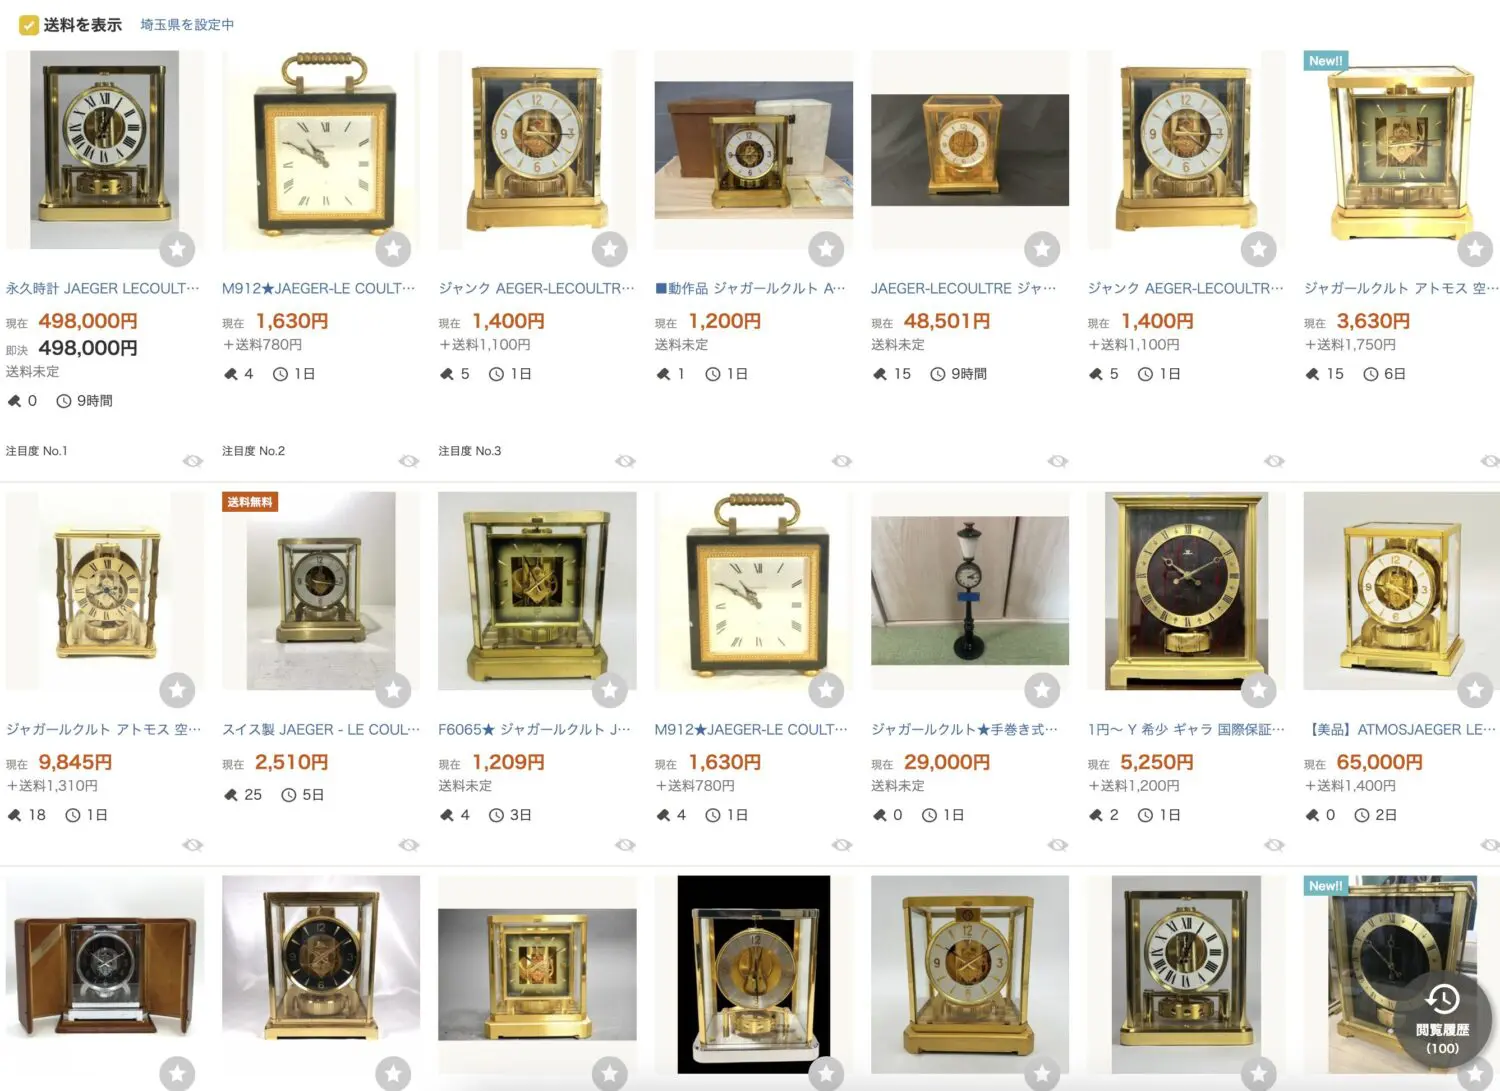
Task: Uncheck the 送料を表示 checkbox
Action: coord(29,25)
